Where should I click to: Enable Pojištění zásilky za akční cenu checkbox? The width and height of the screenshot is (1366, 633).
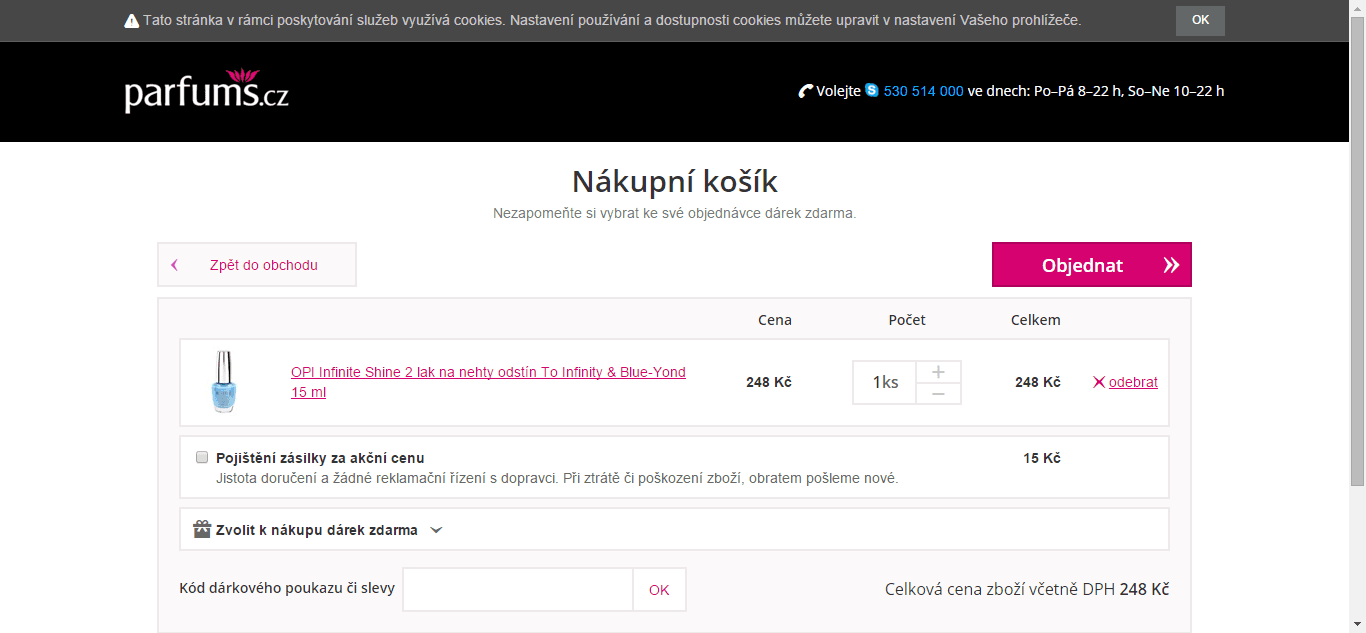click(202, 457)
